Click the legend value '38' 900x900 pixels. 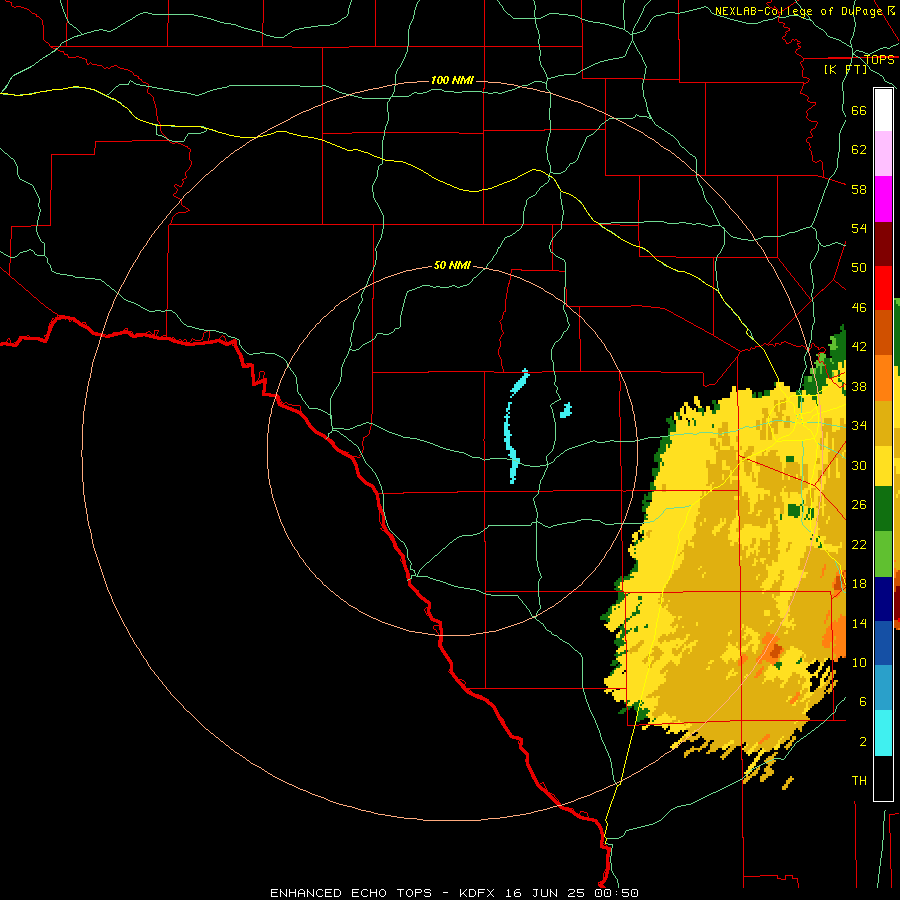point(859,386)
